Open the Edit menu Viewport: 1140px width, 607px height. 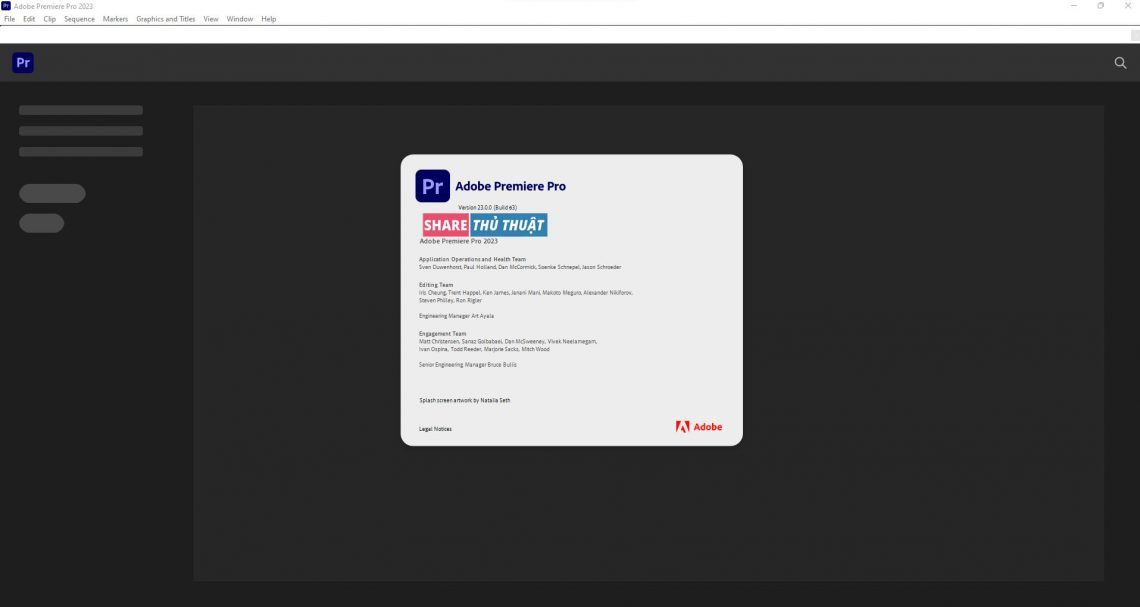coord(29,19)
